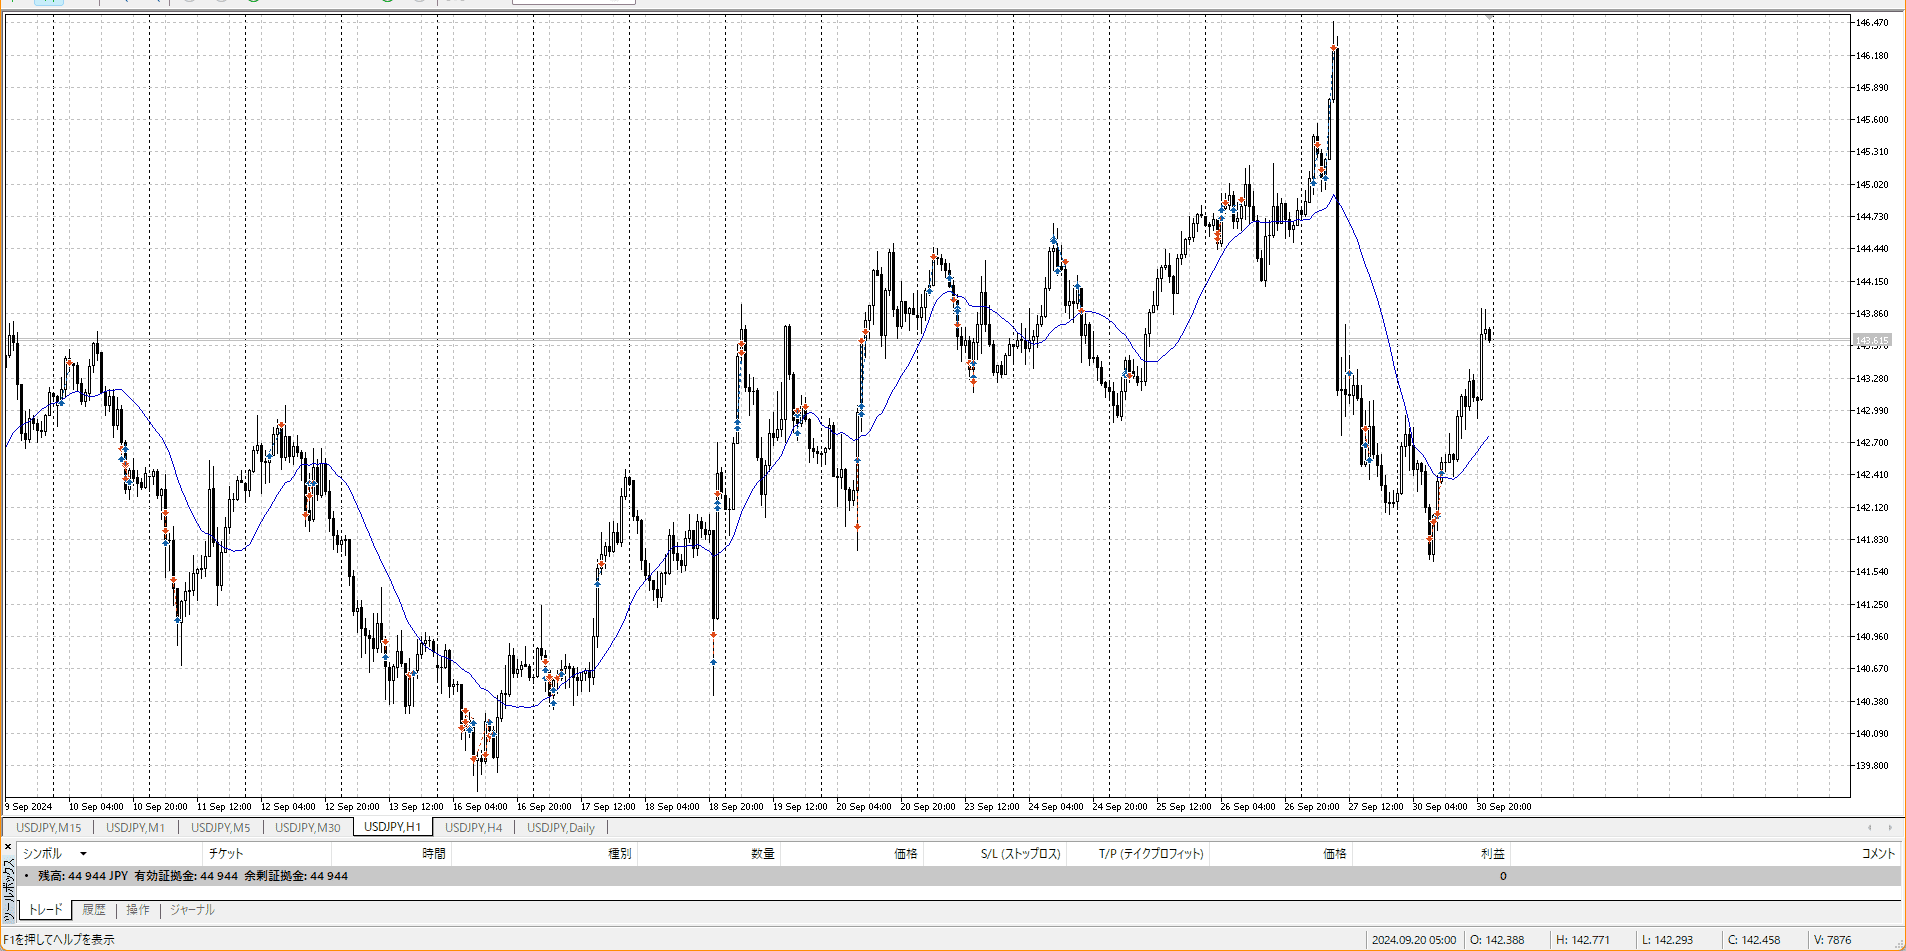The width and height of the screenshot is (1906, 951).
Task: Open the sort arrow beside シンボル
Action: click(83, 854)
